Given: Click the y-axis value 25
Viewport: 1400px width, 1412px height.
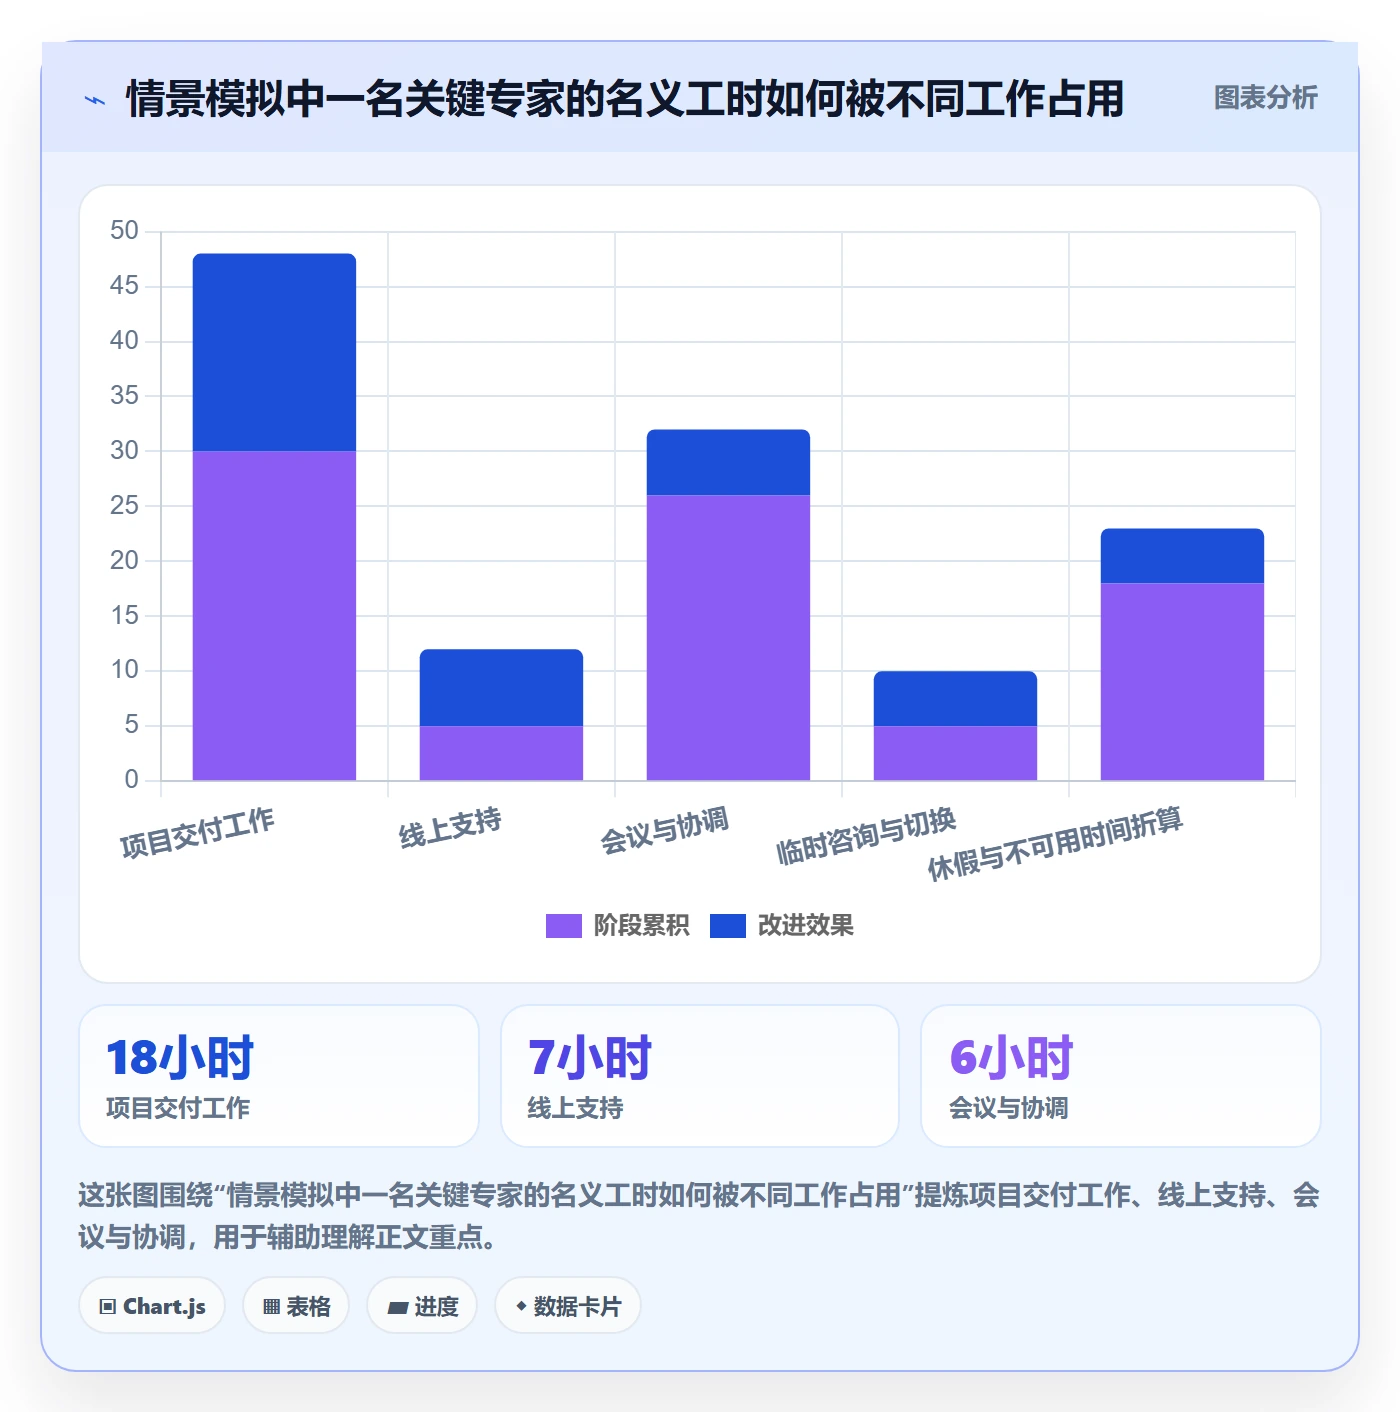Looking at the screenshot, I should coord(124,506).
